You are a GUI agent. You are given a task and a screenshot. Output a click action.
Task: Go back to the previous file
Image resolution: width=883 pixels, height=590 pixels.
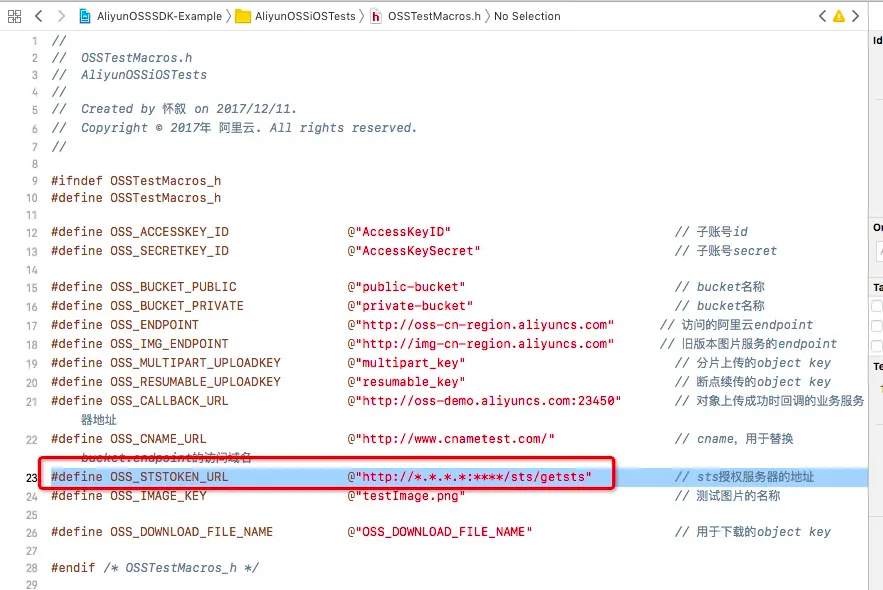tap(38, 16)
